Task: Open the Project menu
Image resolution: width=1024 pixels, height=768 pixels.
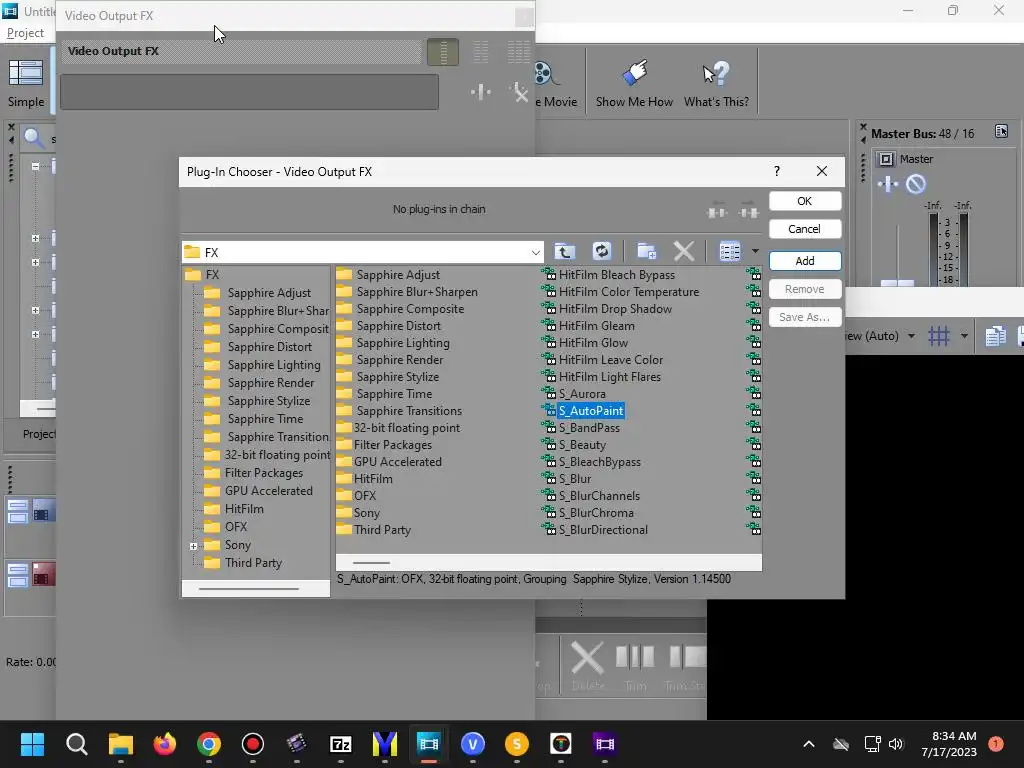Action: pyautogui.click(x=25, y=33)
